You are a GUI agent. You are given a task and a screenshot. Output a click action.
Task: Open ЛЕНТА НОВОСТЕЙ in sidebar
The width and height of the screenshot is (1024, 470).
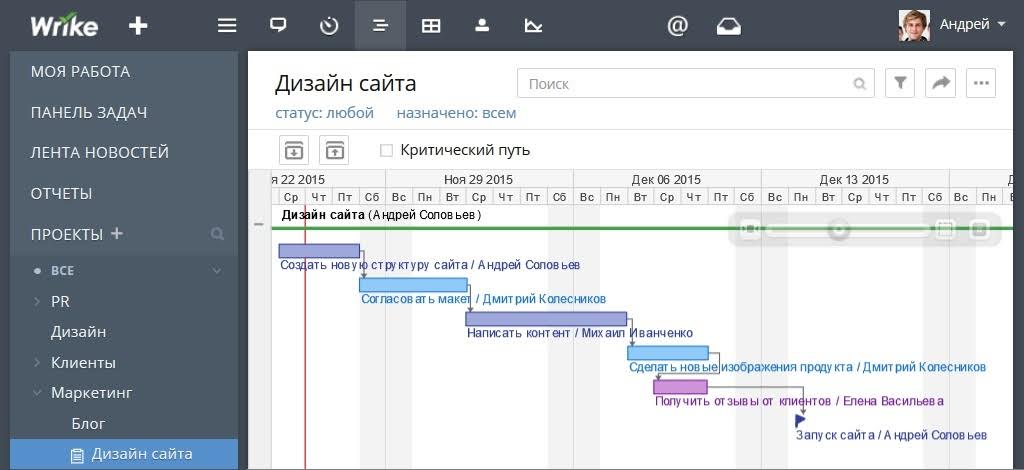(x=100, y=153)
